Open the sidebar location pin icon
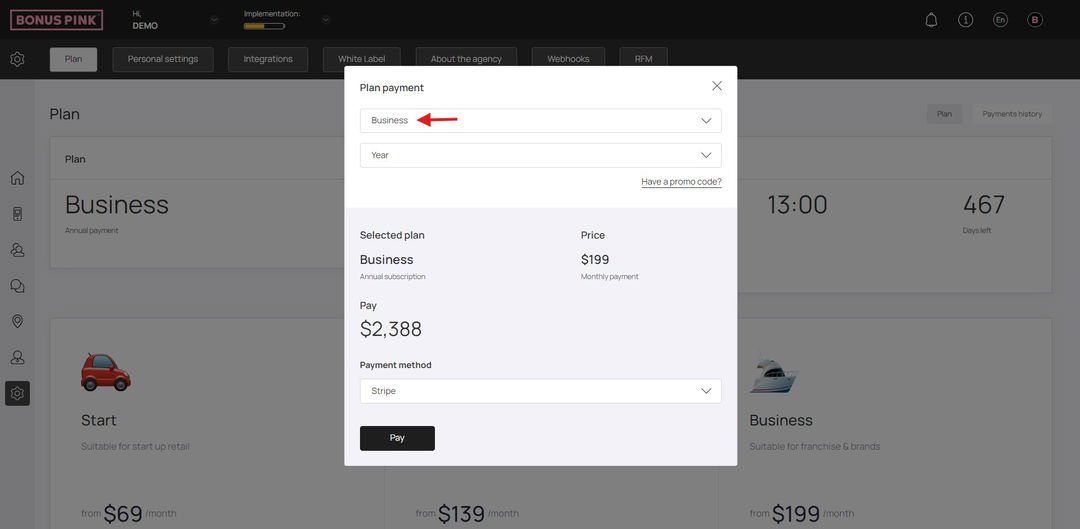 [x=17, y=322]
